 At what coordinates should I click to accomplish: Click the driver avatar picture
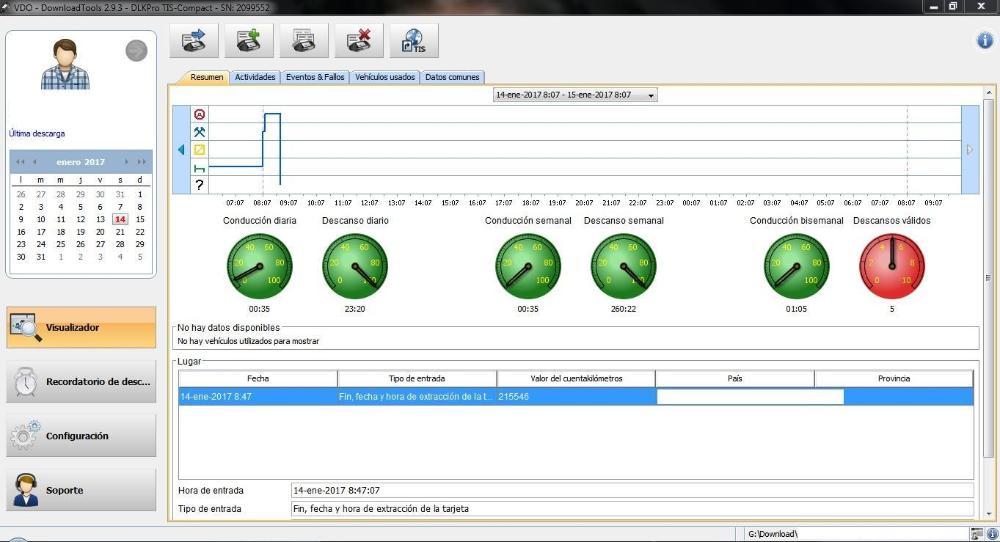coord(65,64)
